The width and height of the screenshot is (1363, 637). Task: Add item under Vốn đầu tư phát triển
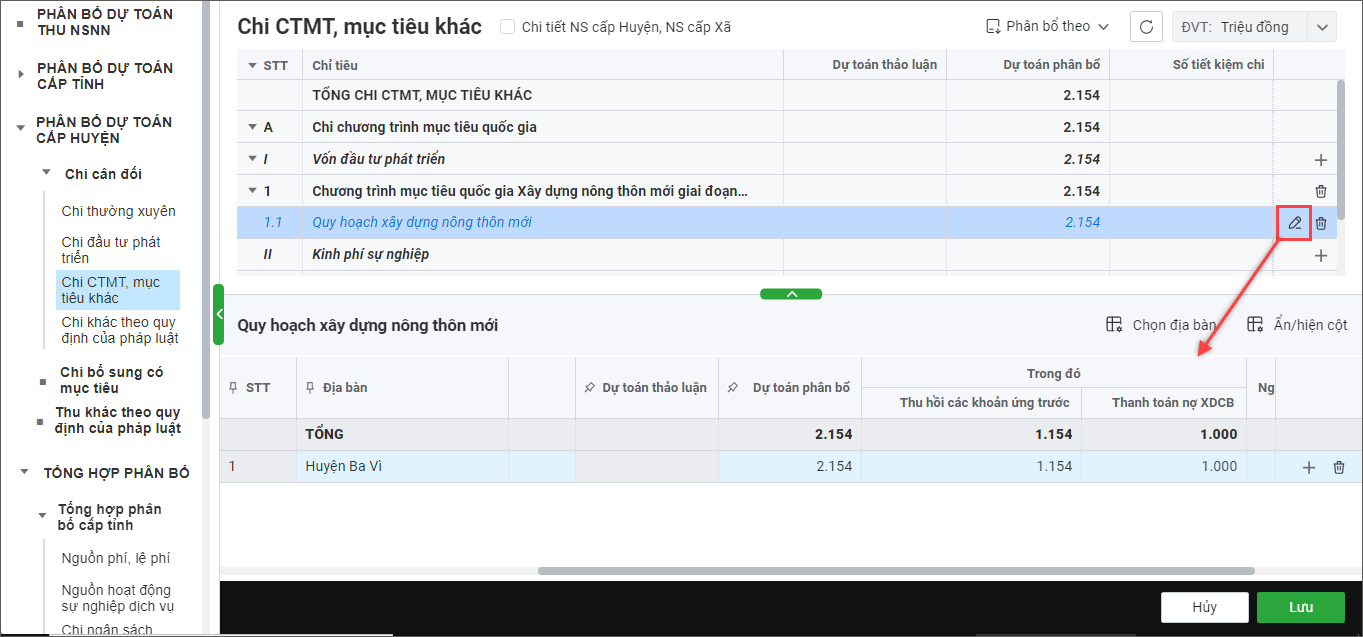point(1321,159)
